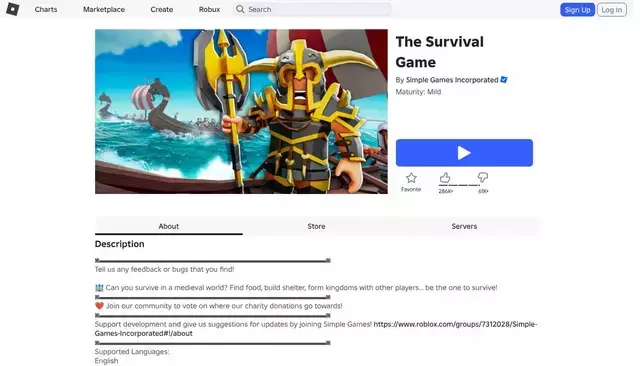The image size is (640, 366).
Task: Click the castle emoji icon
Action: point(99,288)
